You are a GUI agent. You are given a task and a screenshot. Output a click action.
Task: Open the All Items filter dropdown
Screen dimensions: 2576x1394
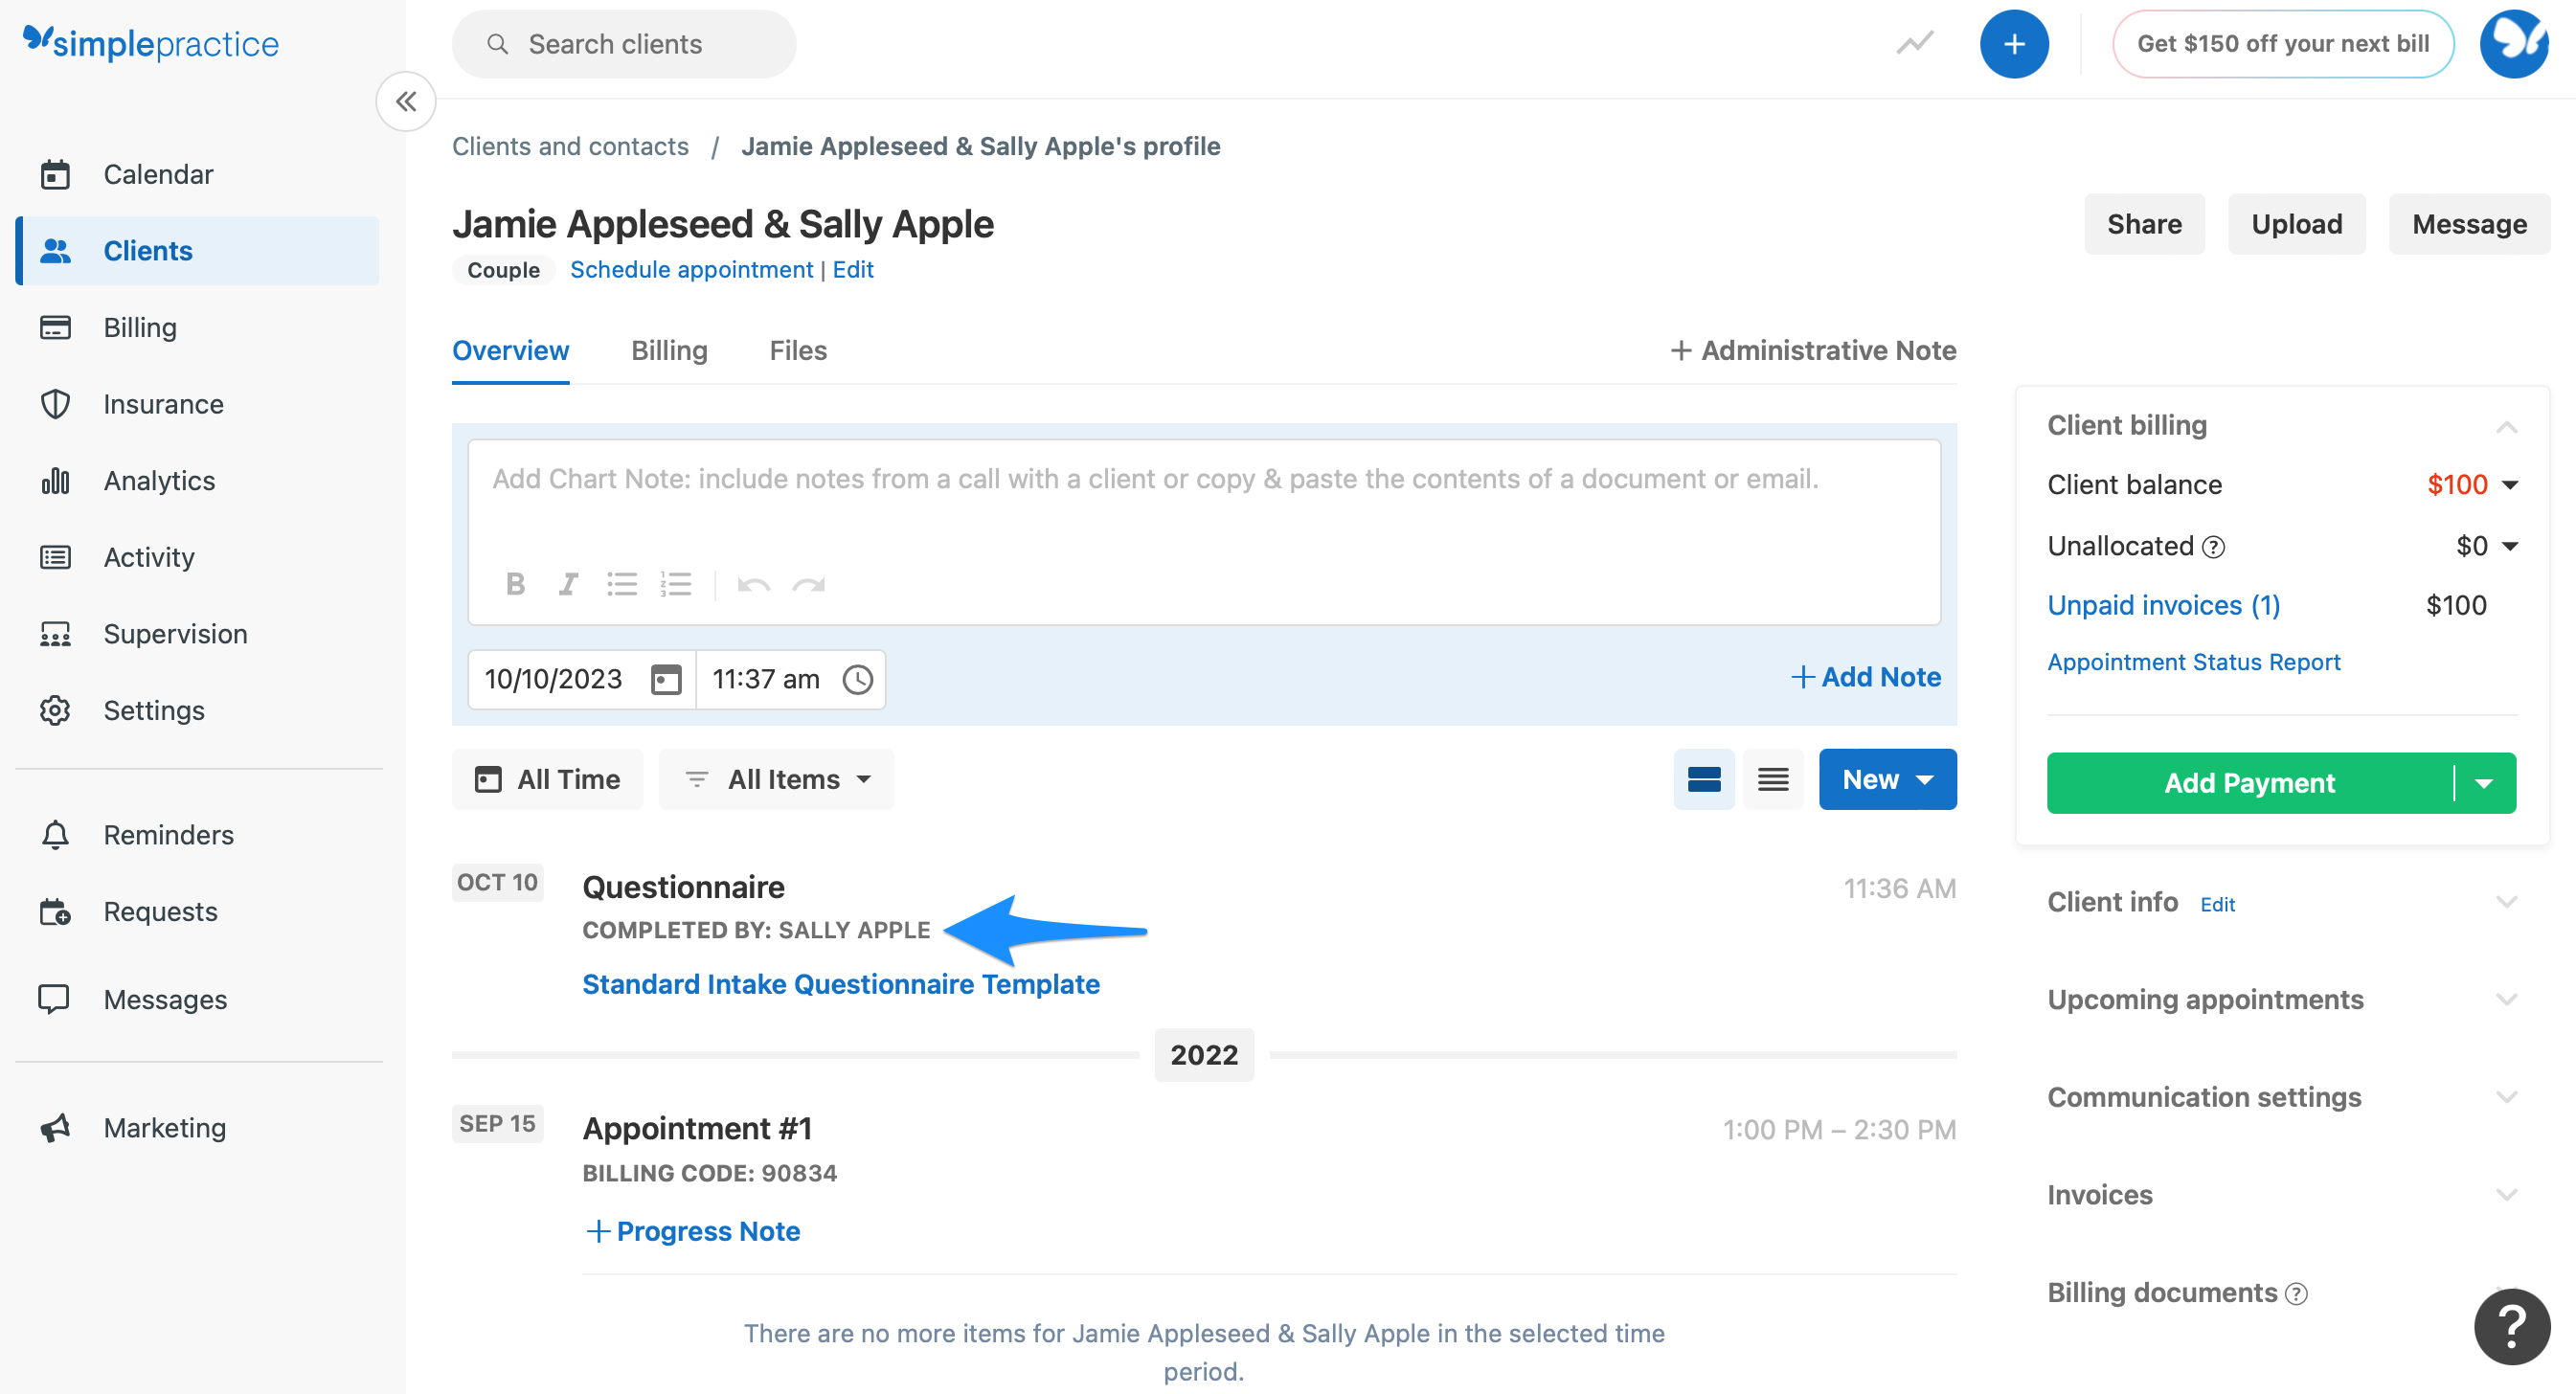[x=777, y=779]
